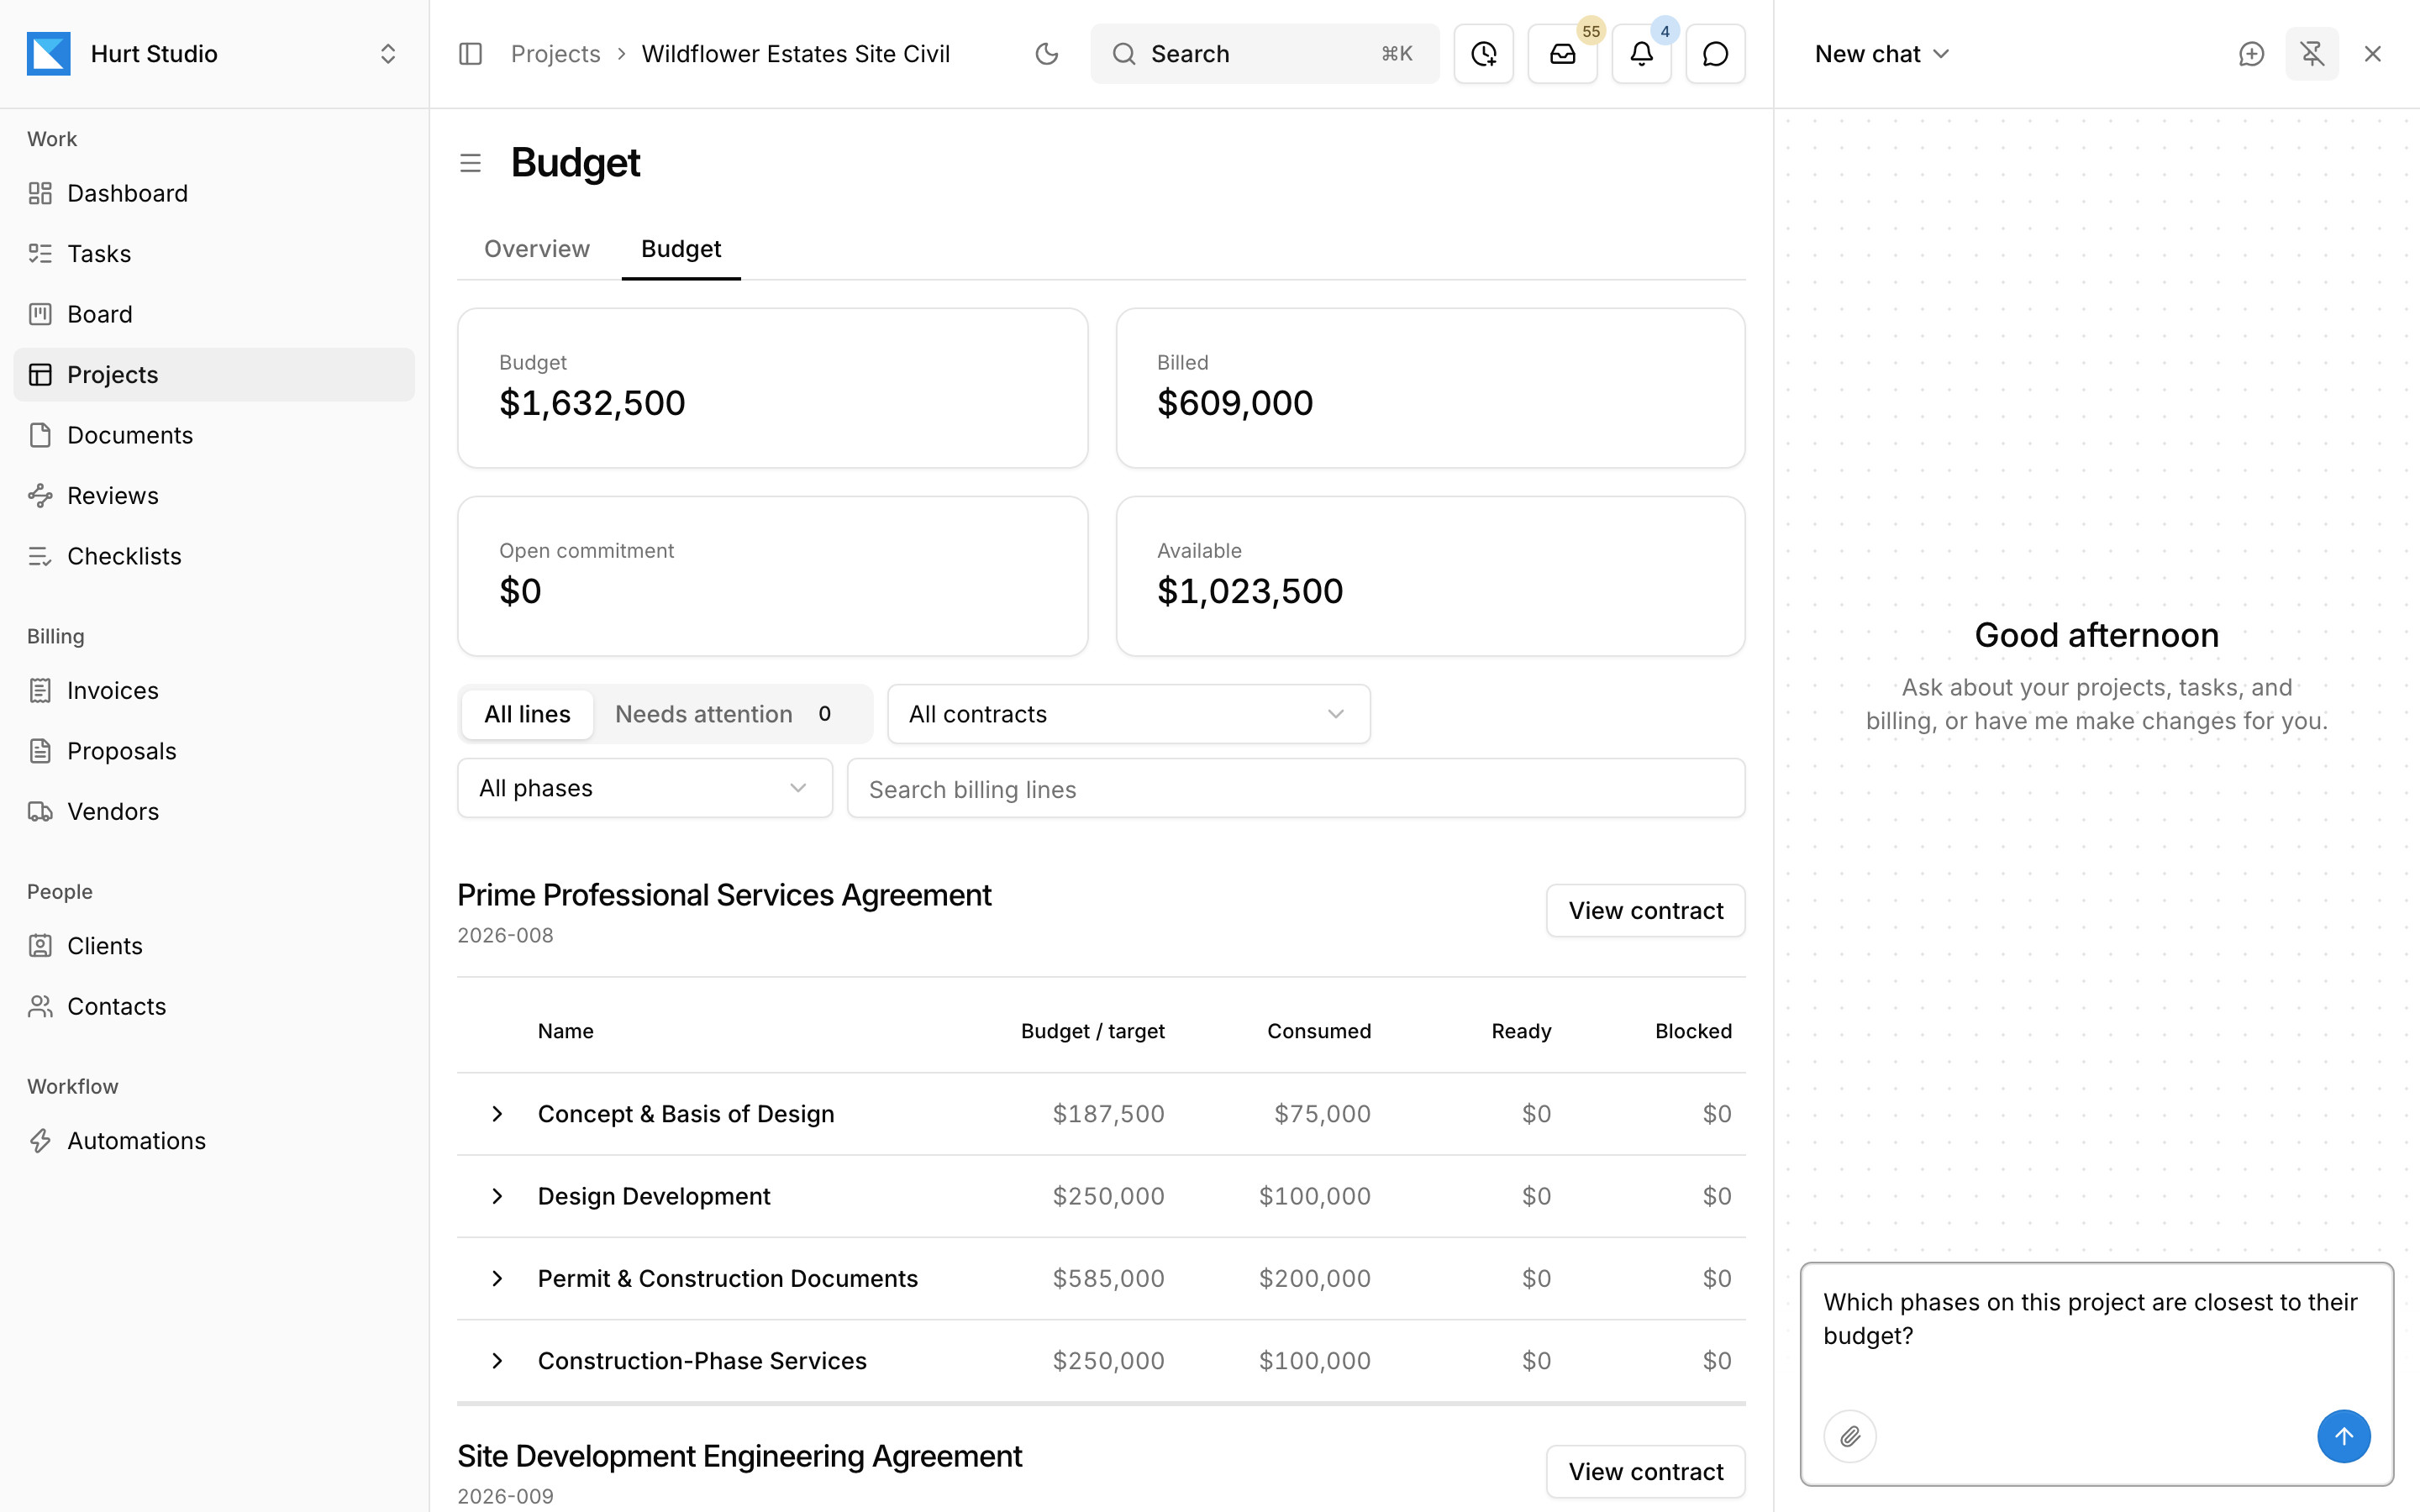Open Invoices in sidebar
This screenshot has width=2420, height=1512.
214,691
